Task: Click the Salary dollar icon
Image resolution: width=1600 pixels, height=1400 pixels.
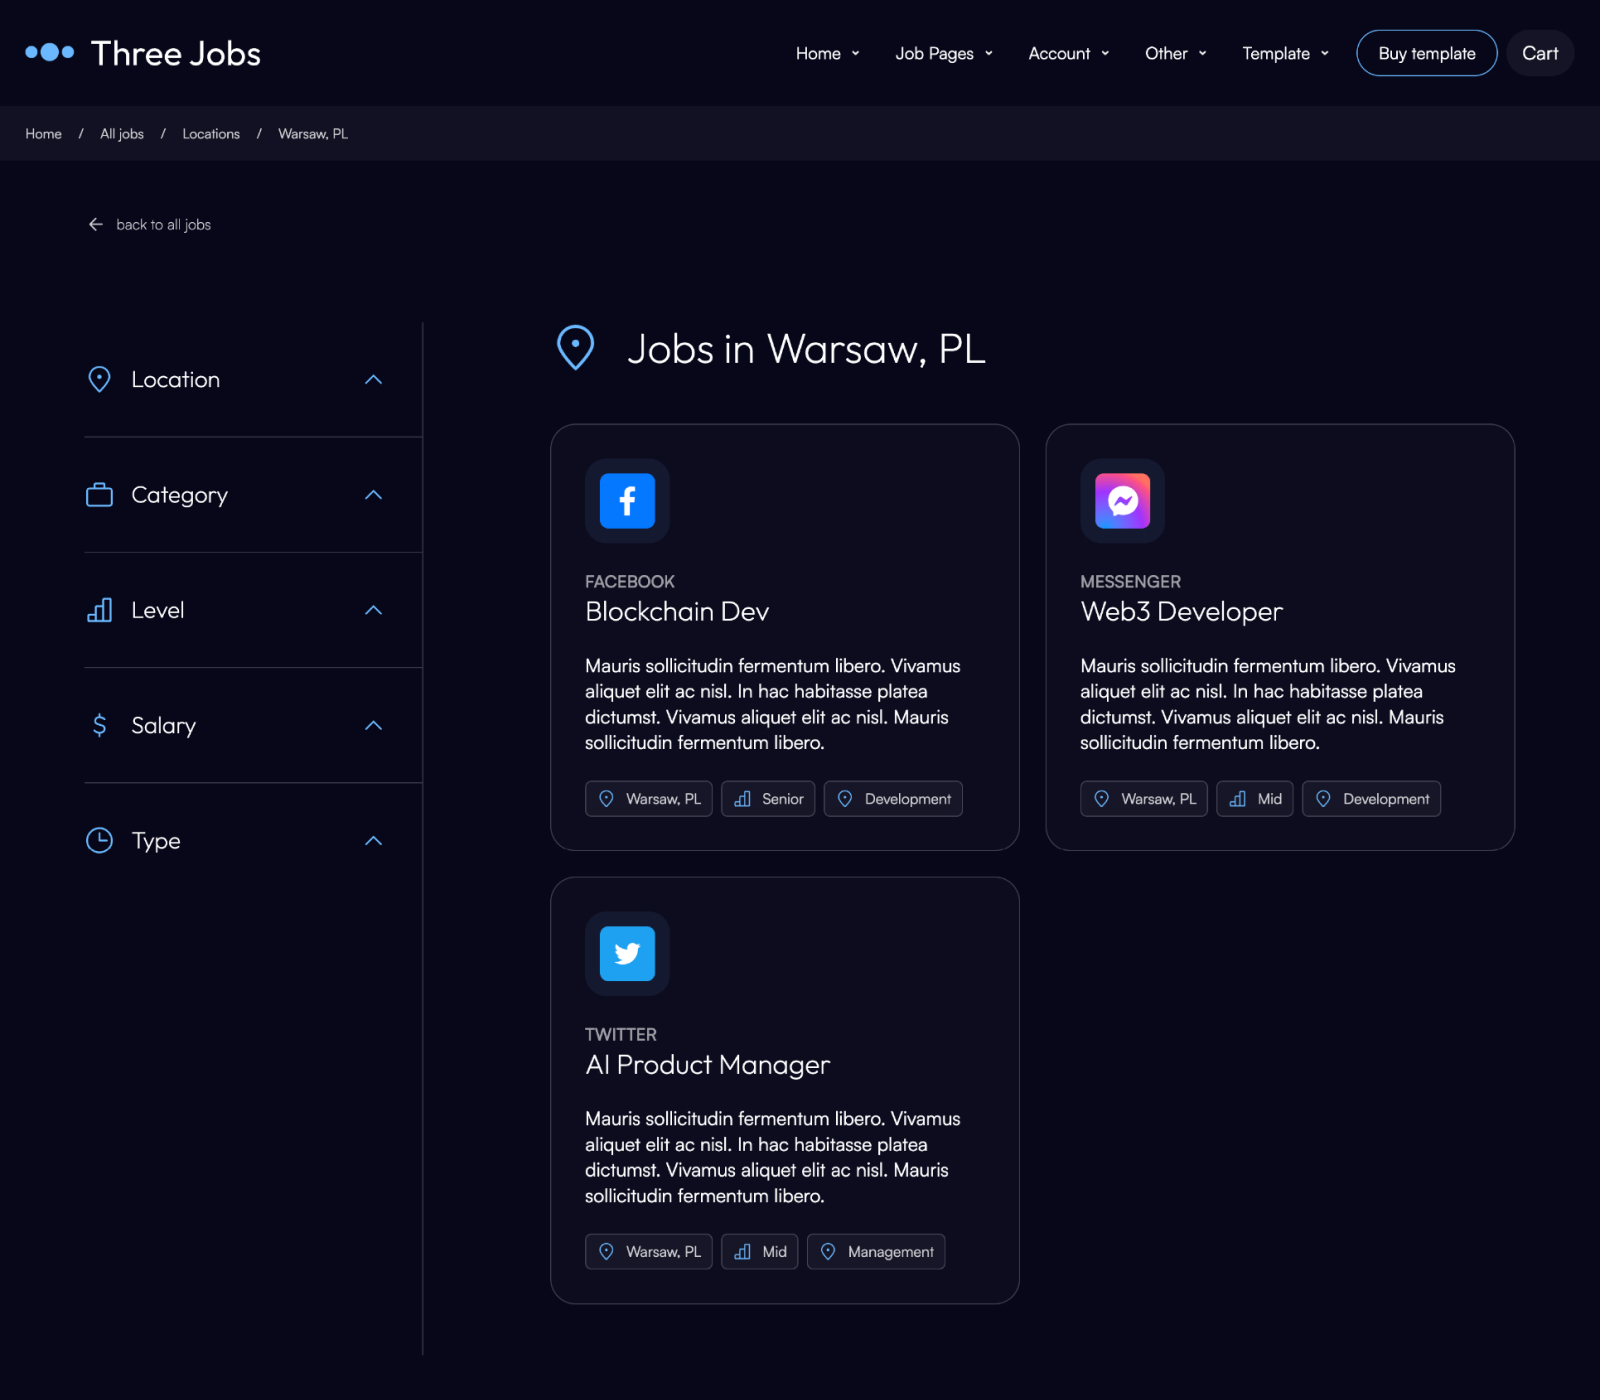Action: pyautogui.click(x=99, y=725)
